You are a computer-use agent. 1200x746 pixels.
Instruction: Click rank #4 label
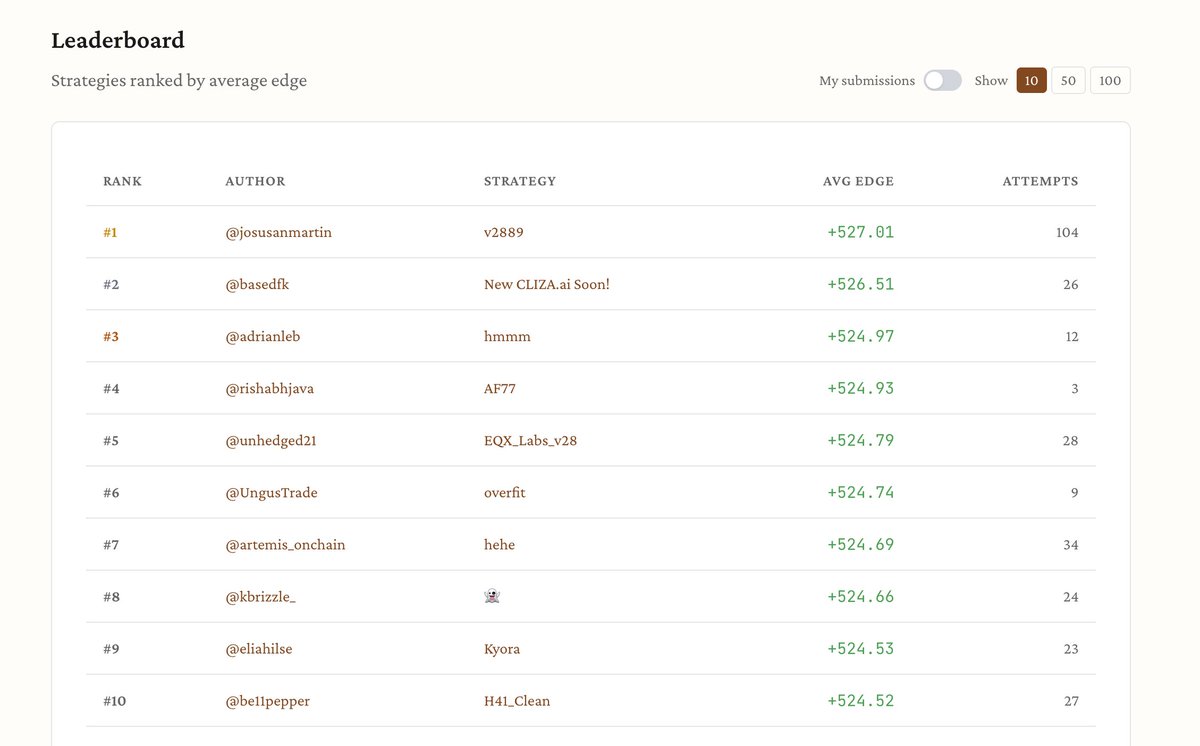[111, 388]
